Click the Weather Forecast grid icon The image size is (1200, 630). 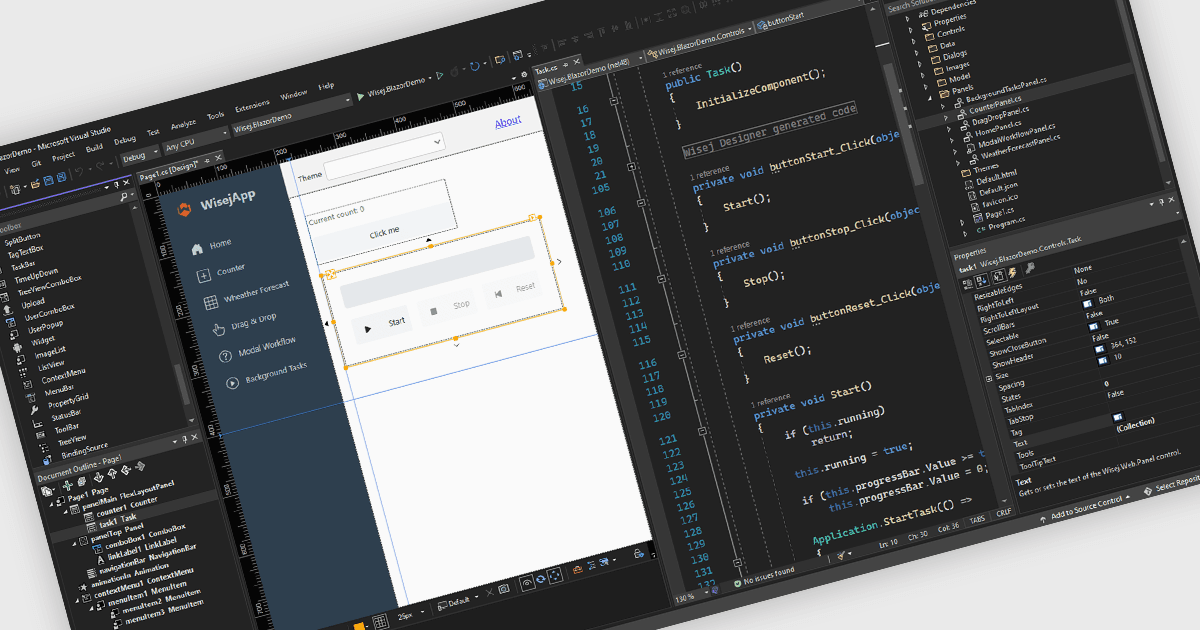(211, 302)
